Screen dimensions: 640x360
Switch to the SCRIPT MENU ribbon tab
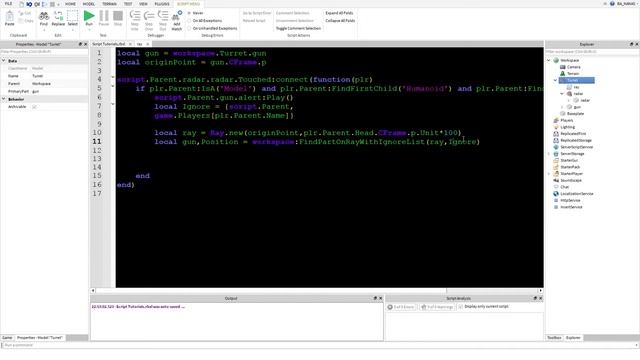click(189, 4)
